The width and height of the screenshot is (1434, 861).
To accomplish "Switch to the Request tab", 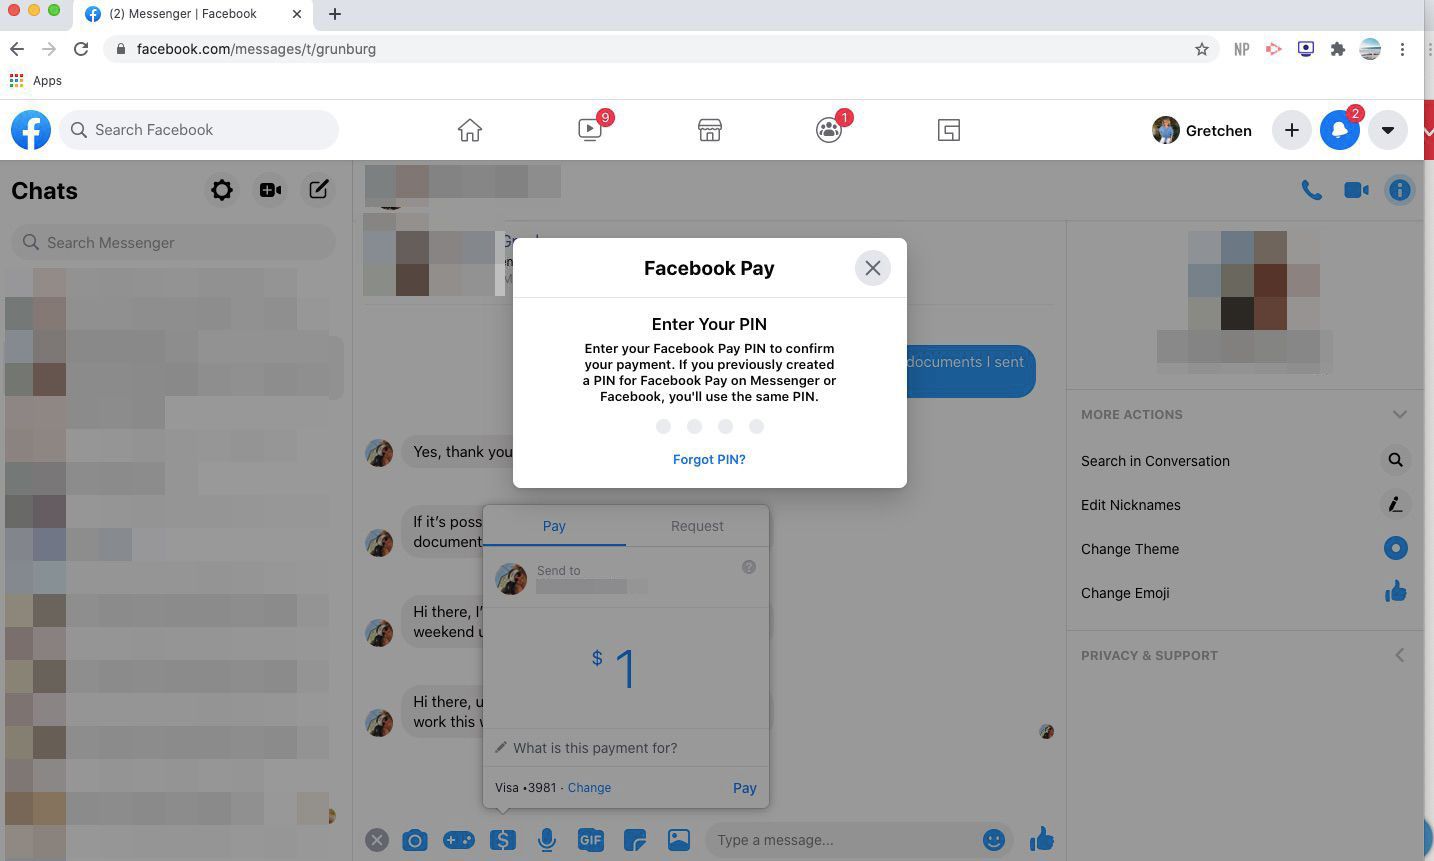I will tap(697, 526).
